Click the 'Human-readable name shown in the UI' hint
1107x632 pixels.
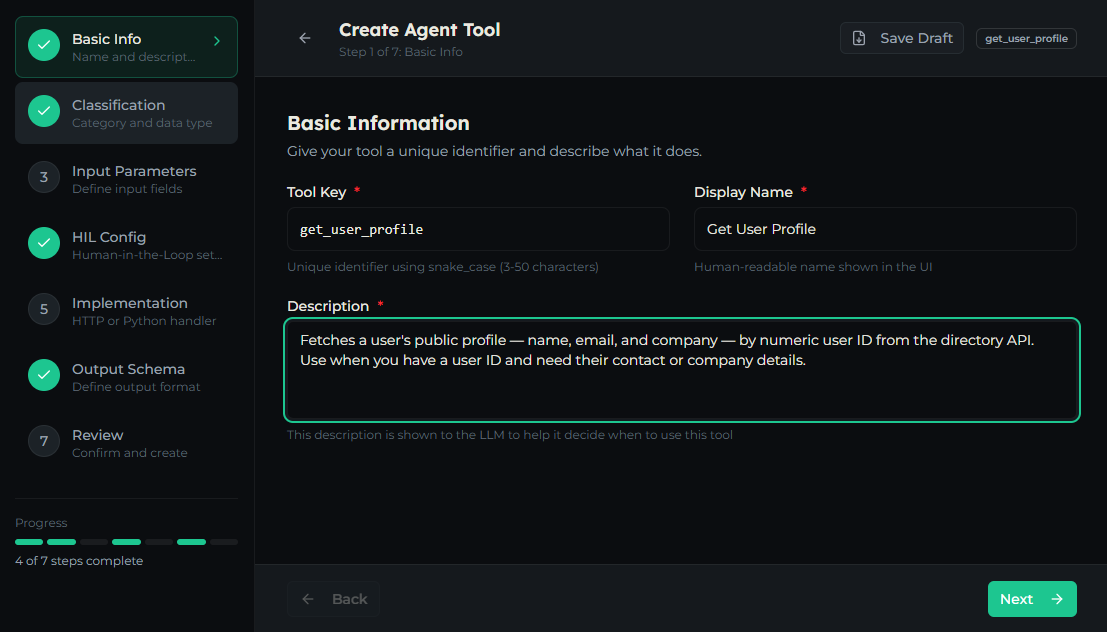click(813, 267)
